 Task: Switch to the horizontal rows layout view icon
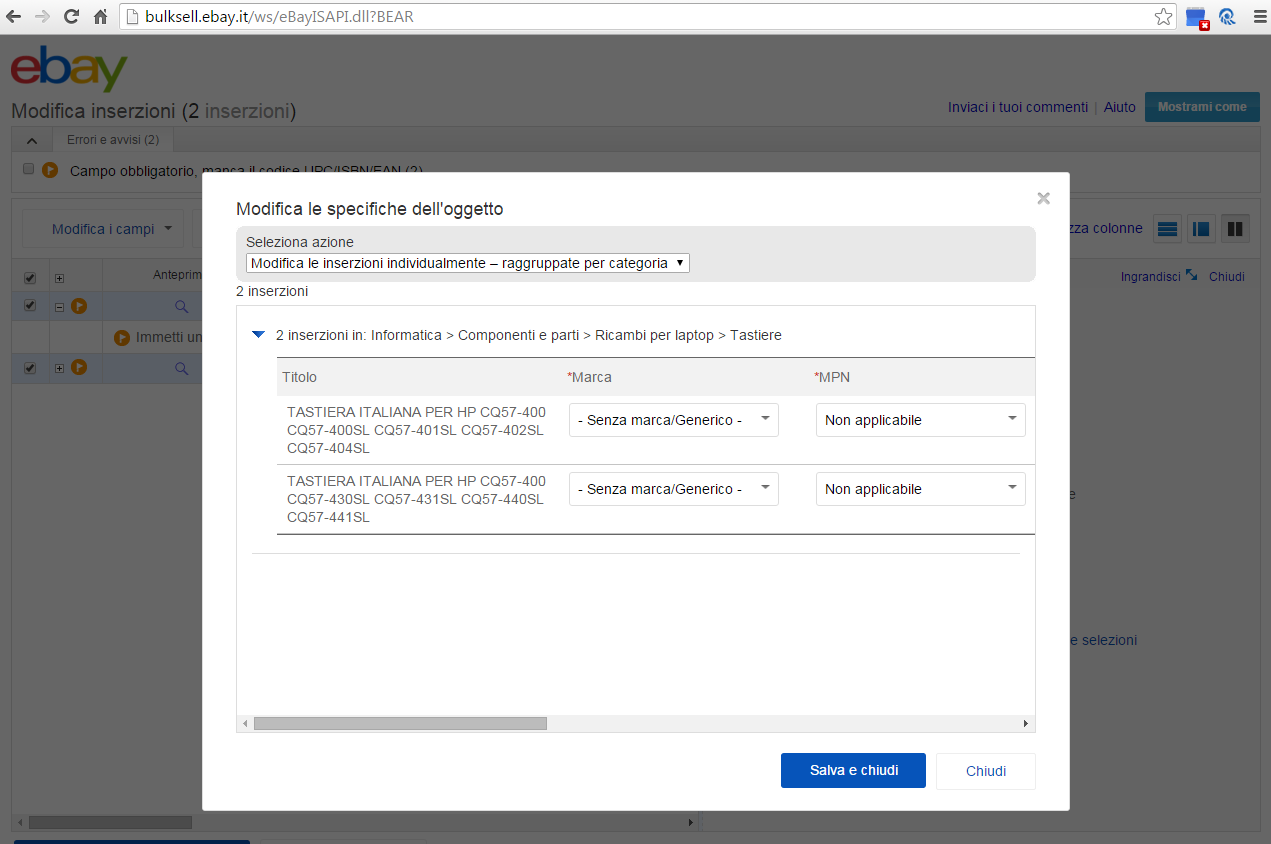pos(1167,229)
